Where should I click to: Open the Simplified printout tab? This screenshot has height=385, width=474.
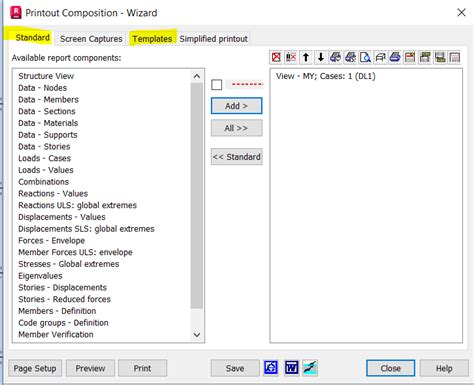(x=214, y=39)
